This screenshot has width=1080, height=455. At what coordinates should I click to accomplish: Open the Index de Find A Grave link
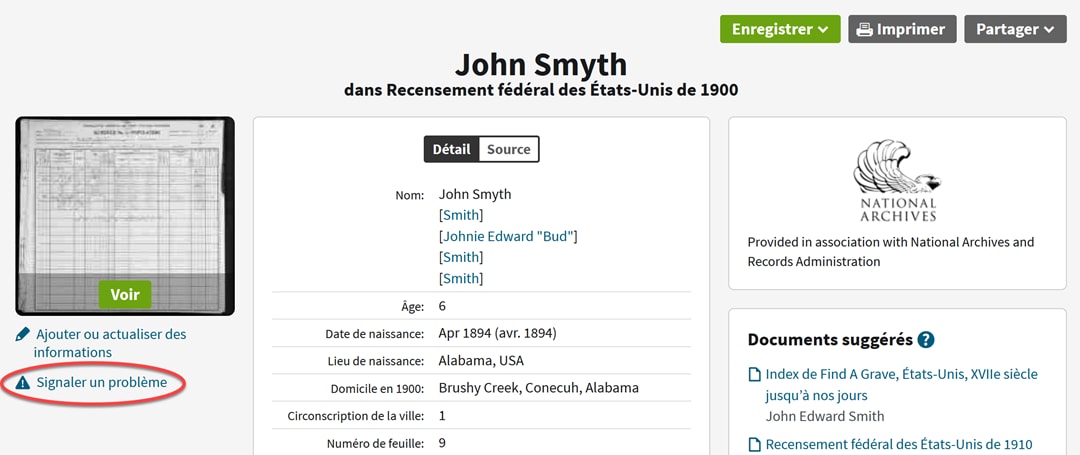click(x=901, y=385)
